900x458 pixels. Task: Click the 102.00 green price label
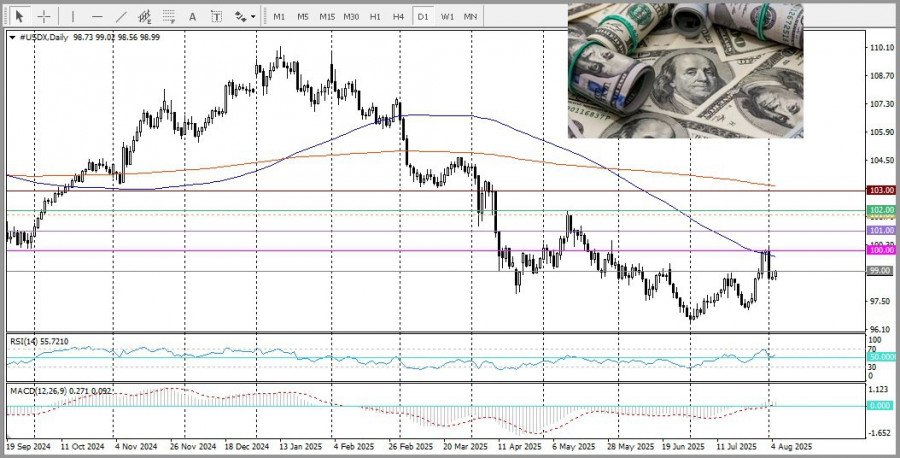(x=882, y=210)
